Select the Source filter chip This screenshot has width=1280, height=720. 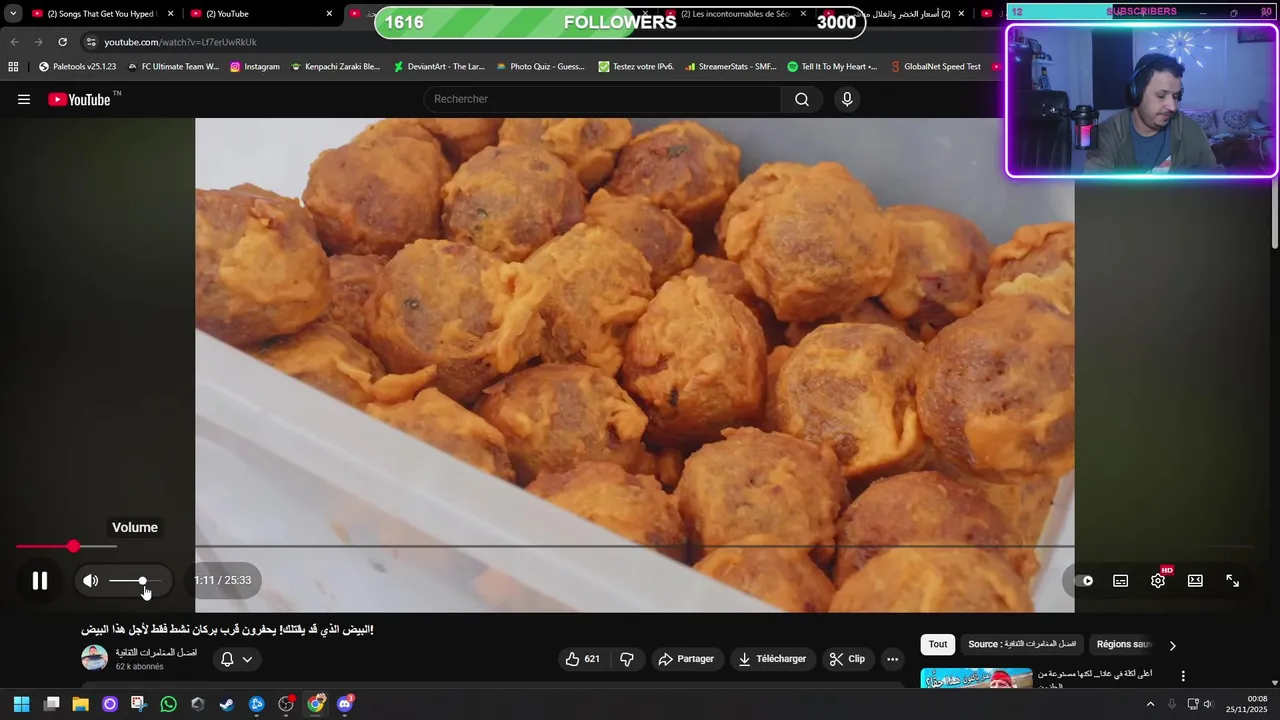(1022, 645)
